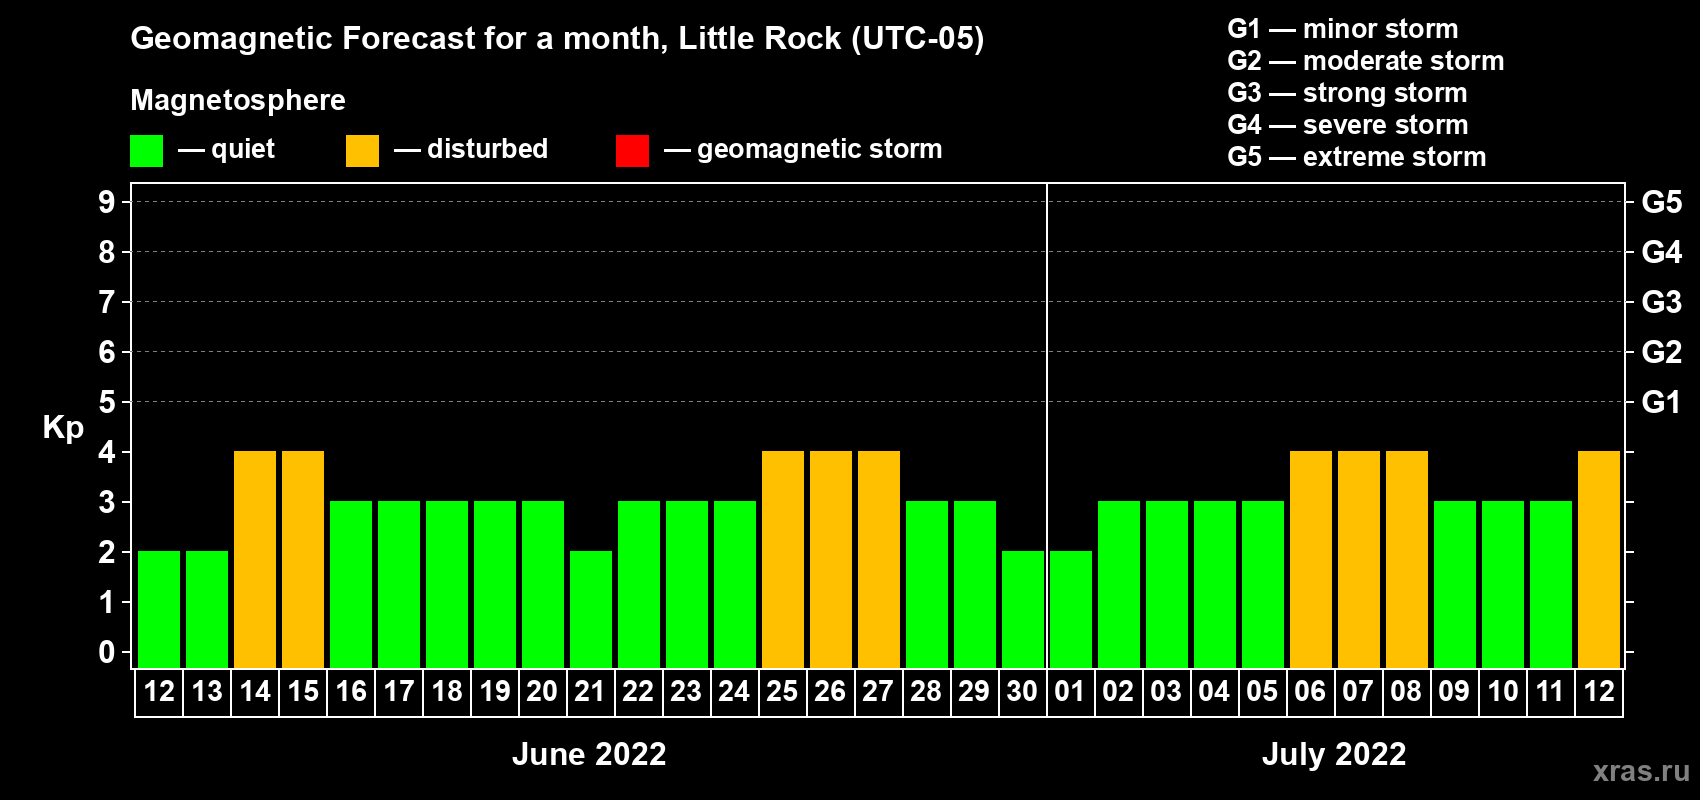Select the June 25 orange bar
Screen dimensions: 1700x800
[x=783, y=559]
